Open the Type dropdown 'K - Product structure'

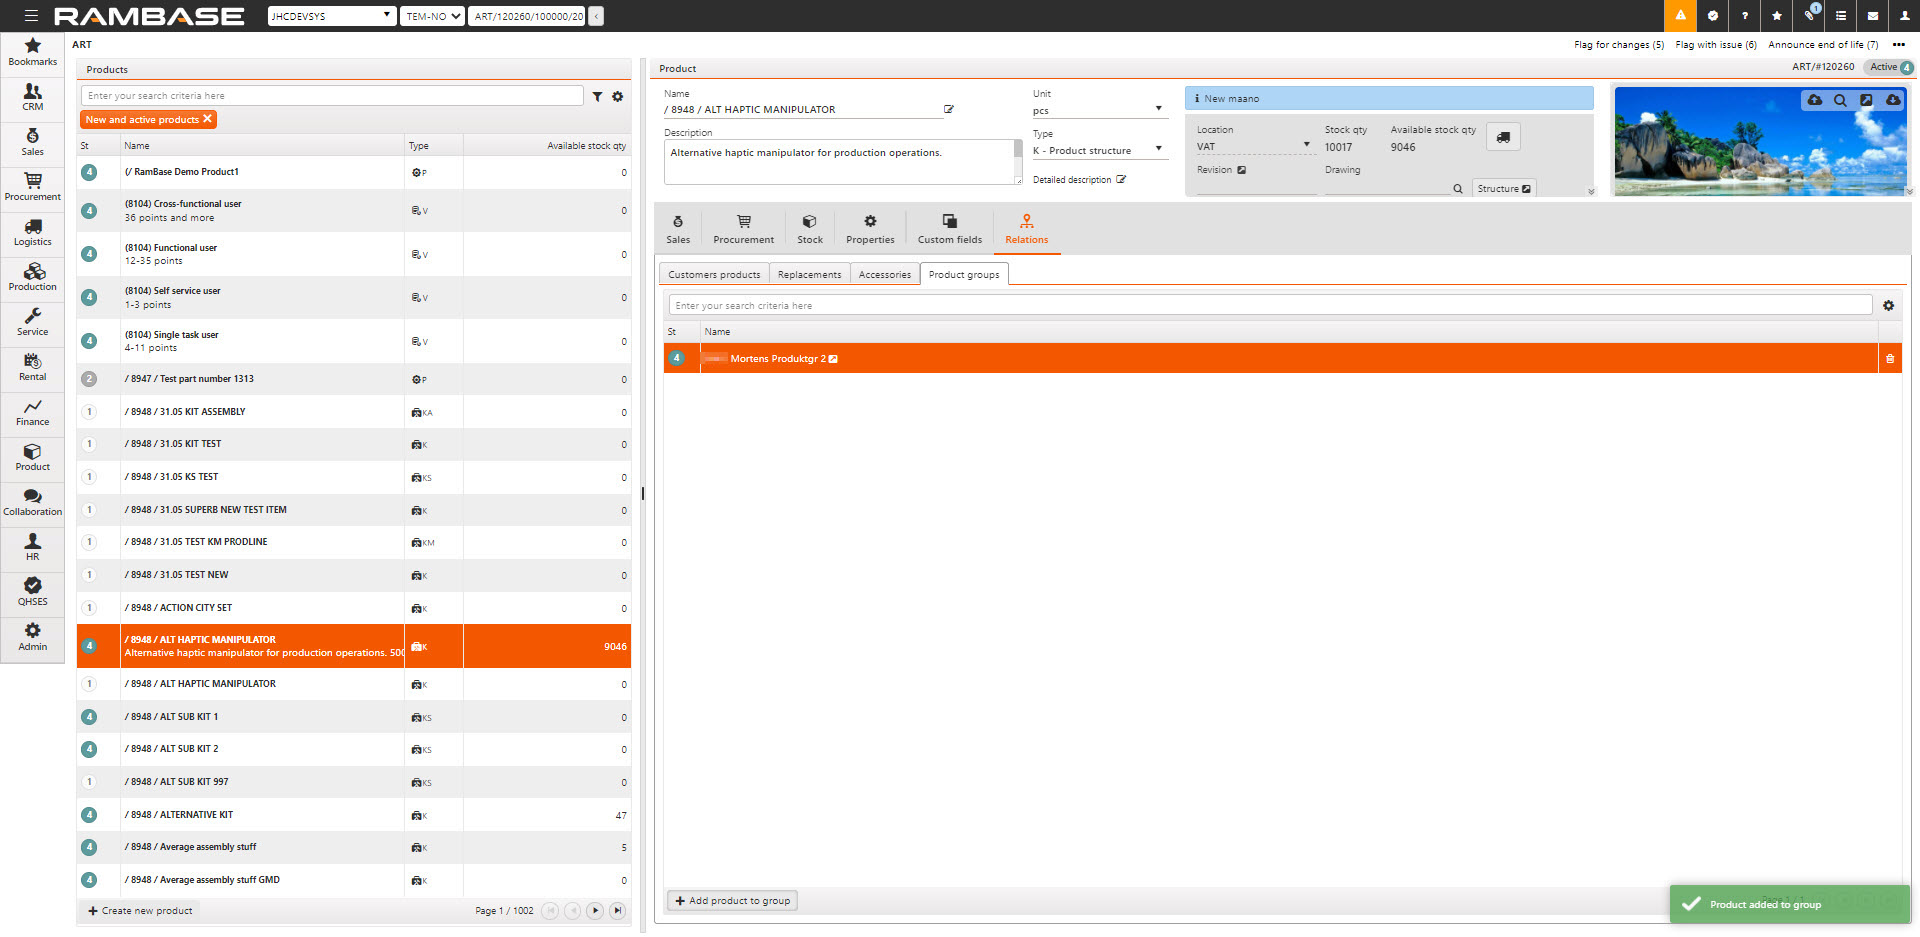click(1158, 149)
